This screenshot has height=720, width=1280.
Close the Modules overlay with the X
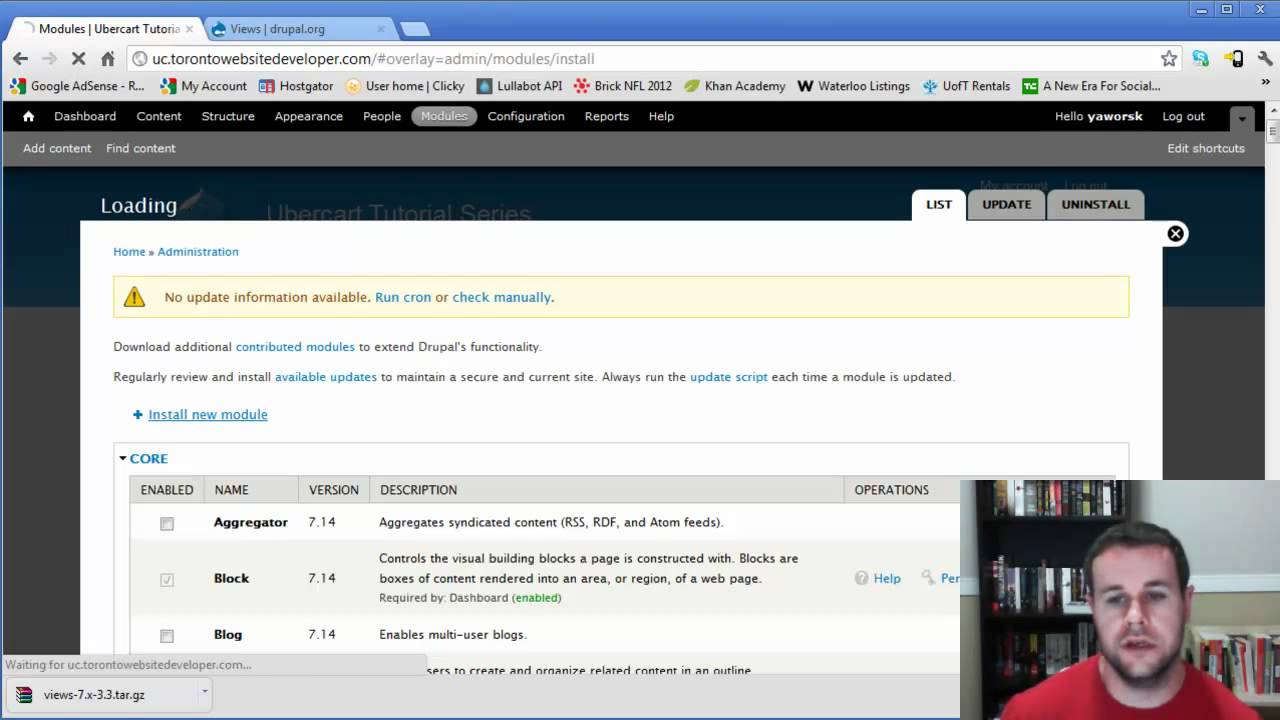click(1176, 234)
